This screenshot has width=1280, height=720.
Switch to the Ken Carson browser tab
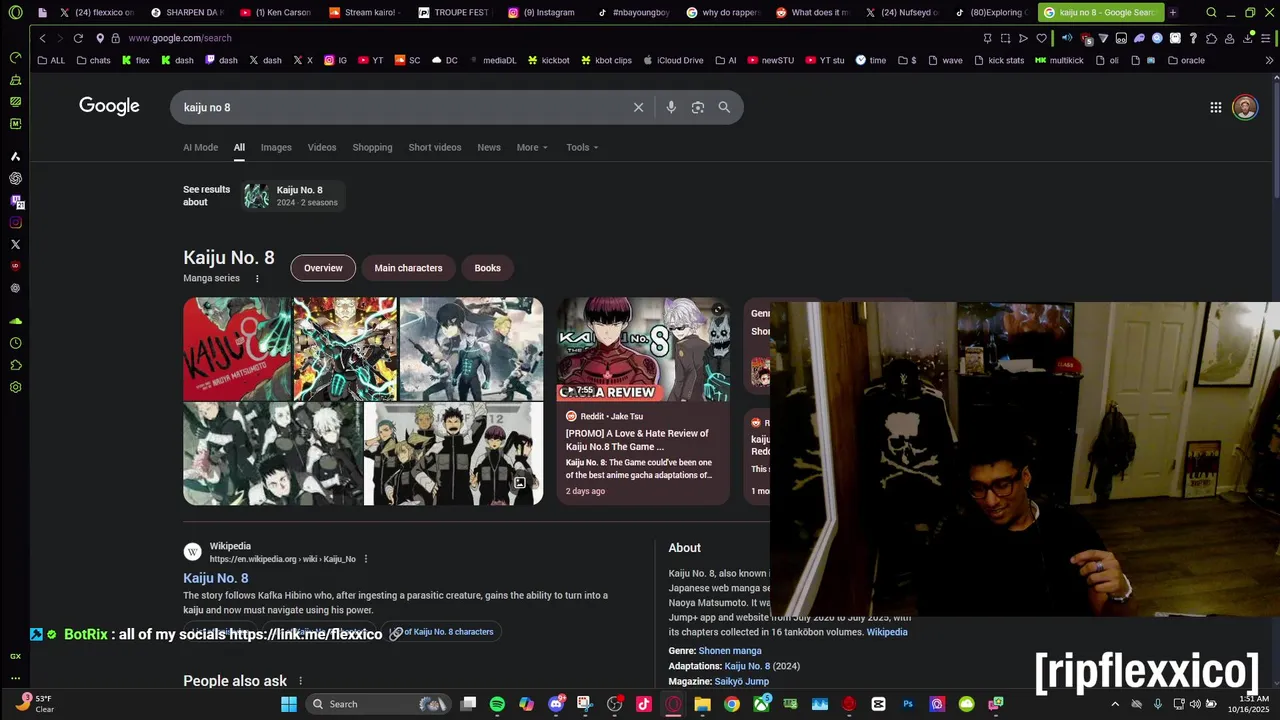tap(276, 13)
